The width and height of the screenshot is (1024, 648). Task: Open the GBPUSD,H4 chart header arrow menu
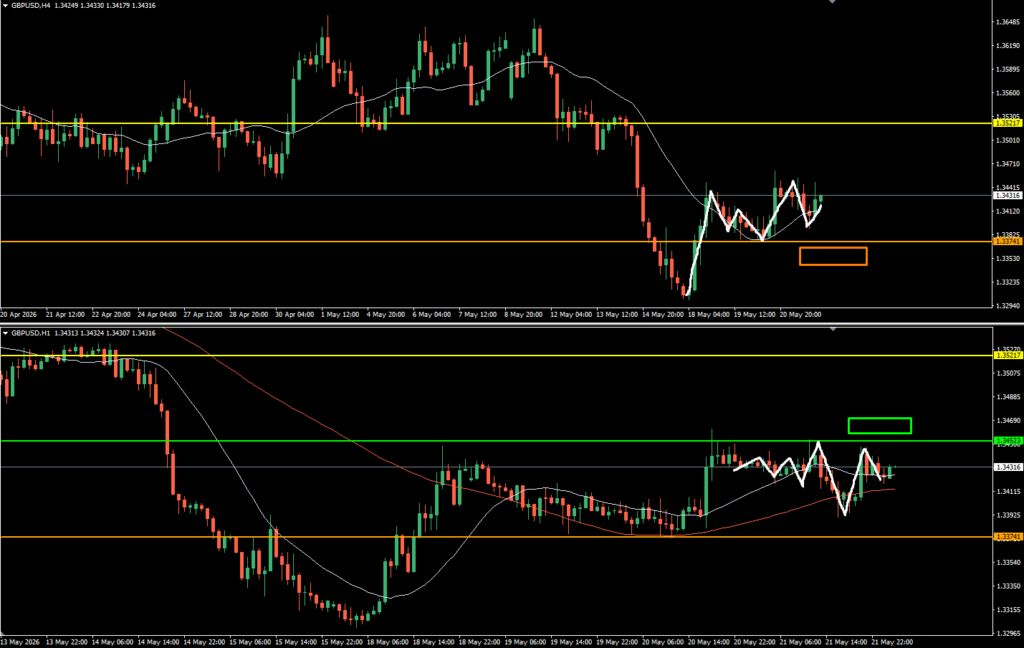(x=5, y=5)
